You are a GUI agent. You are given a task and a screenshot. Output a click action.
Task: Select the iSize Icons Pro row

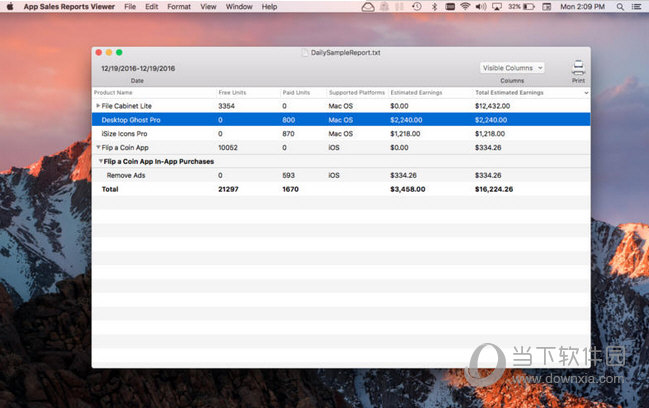pyautogui.click(x=341, y=134)
